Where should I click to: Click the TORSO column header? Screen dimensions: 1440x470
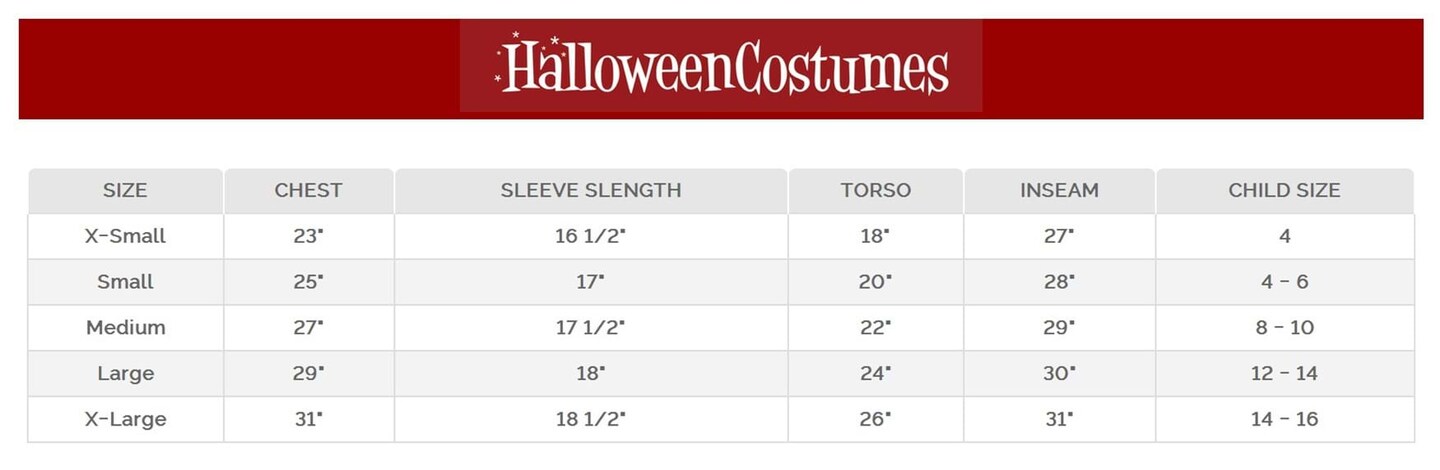(x=875, y=190)
